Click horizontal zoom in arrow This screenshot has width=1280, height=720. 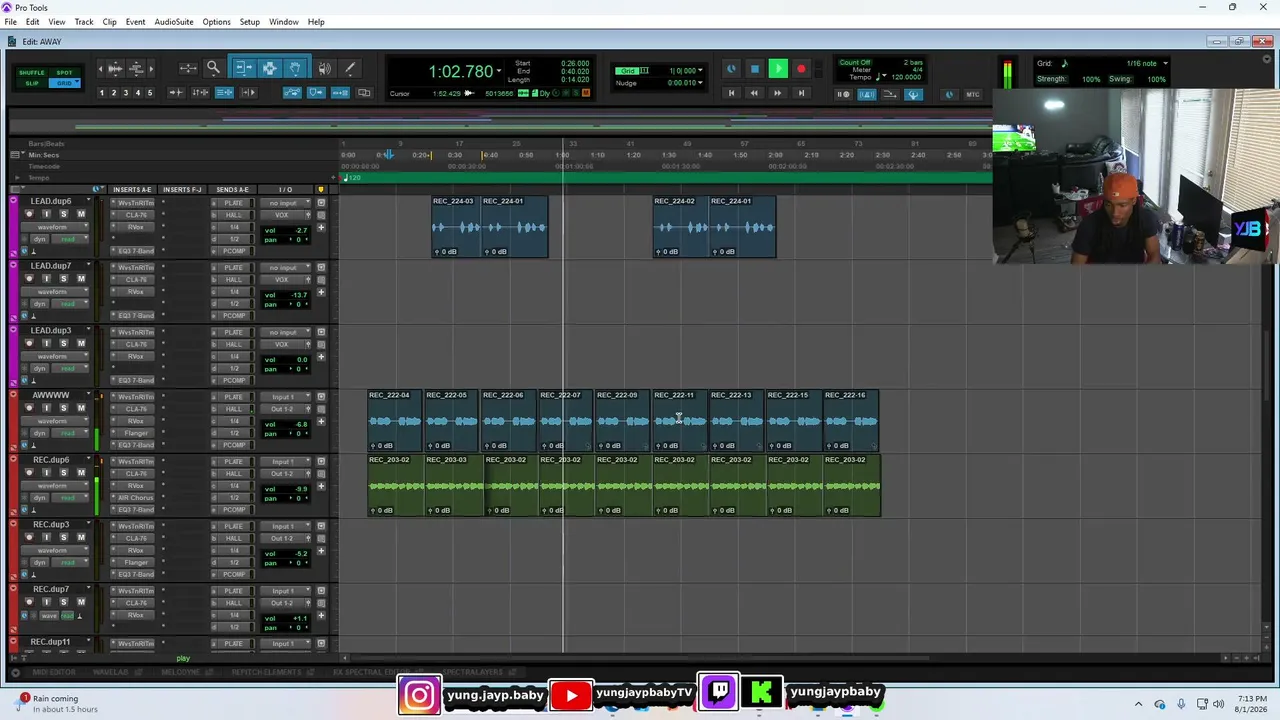pos(152,68)
